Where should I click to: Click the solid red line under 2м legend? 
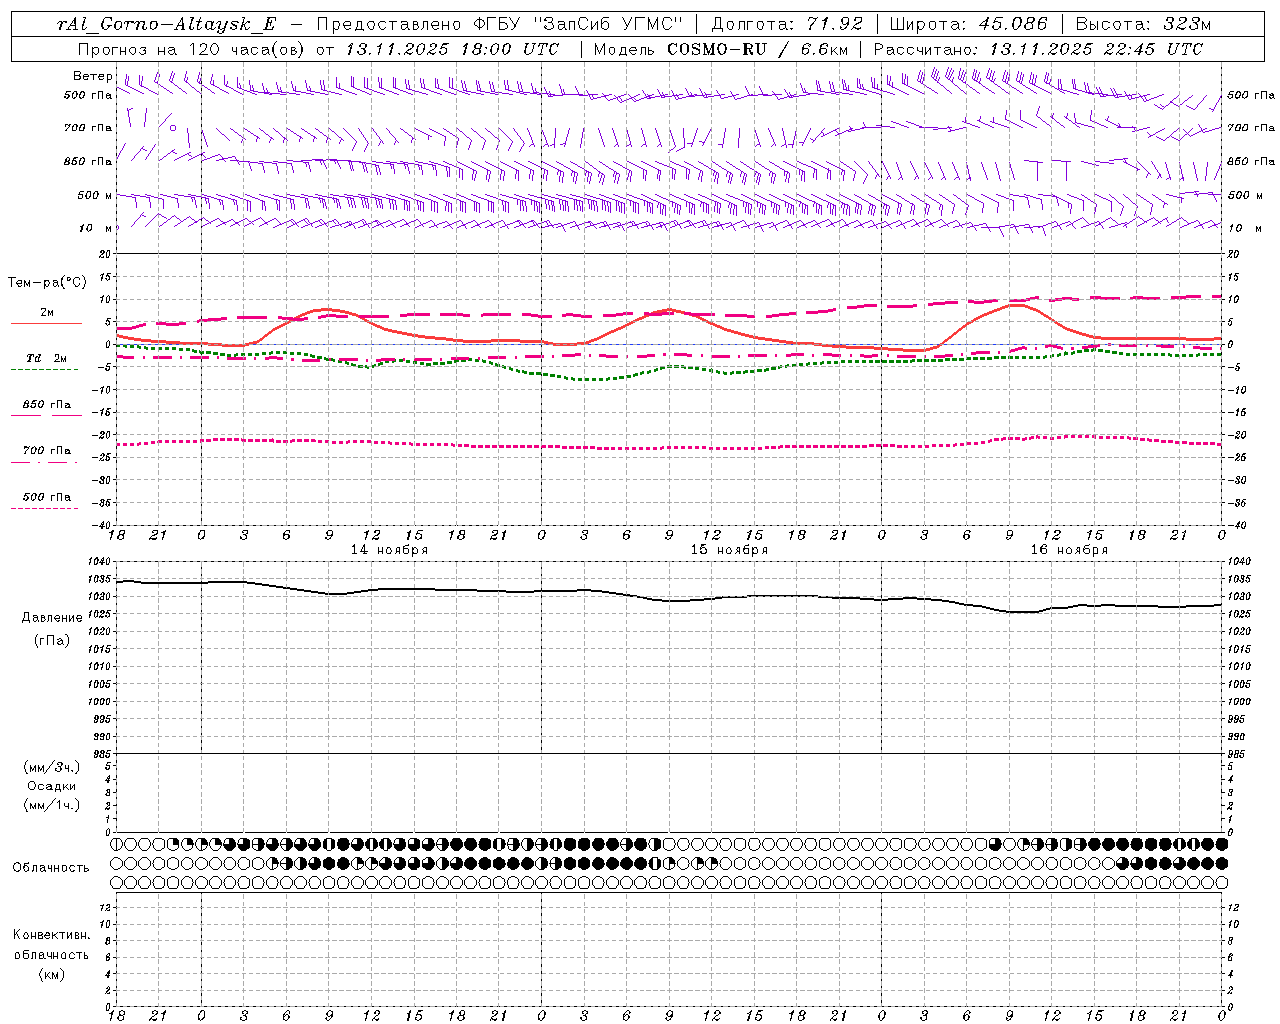tap(46, 324)
